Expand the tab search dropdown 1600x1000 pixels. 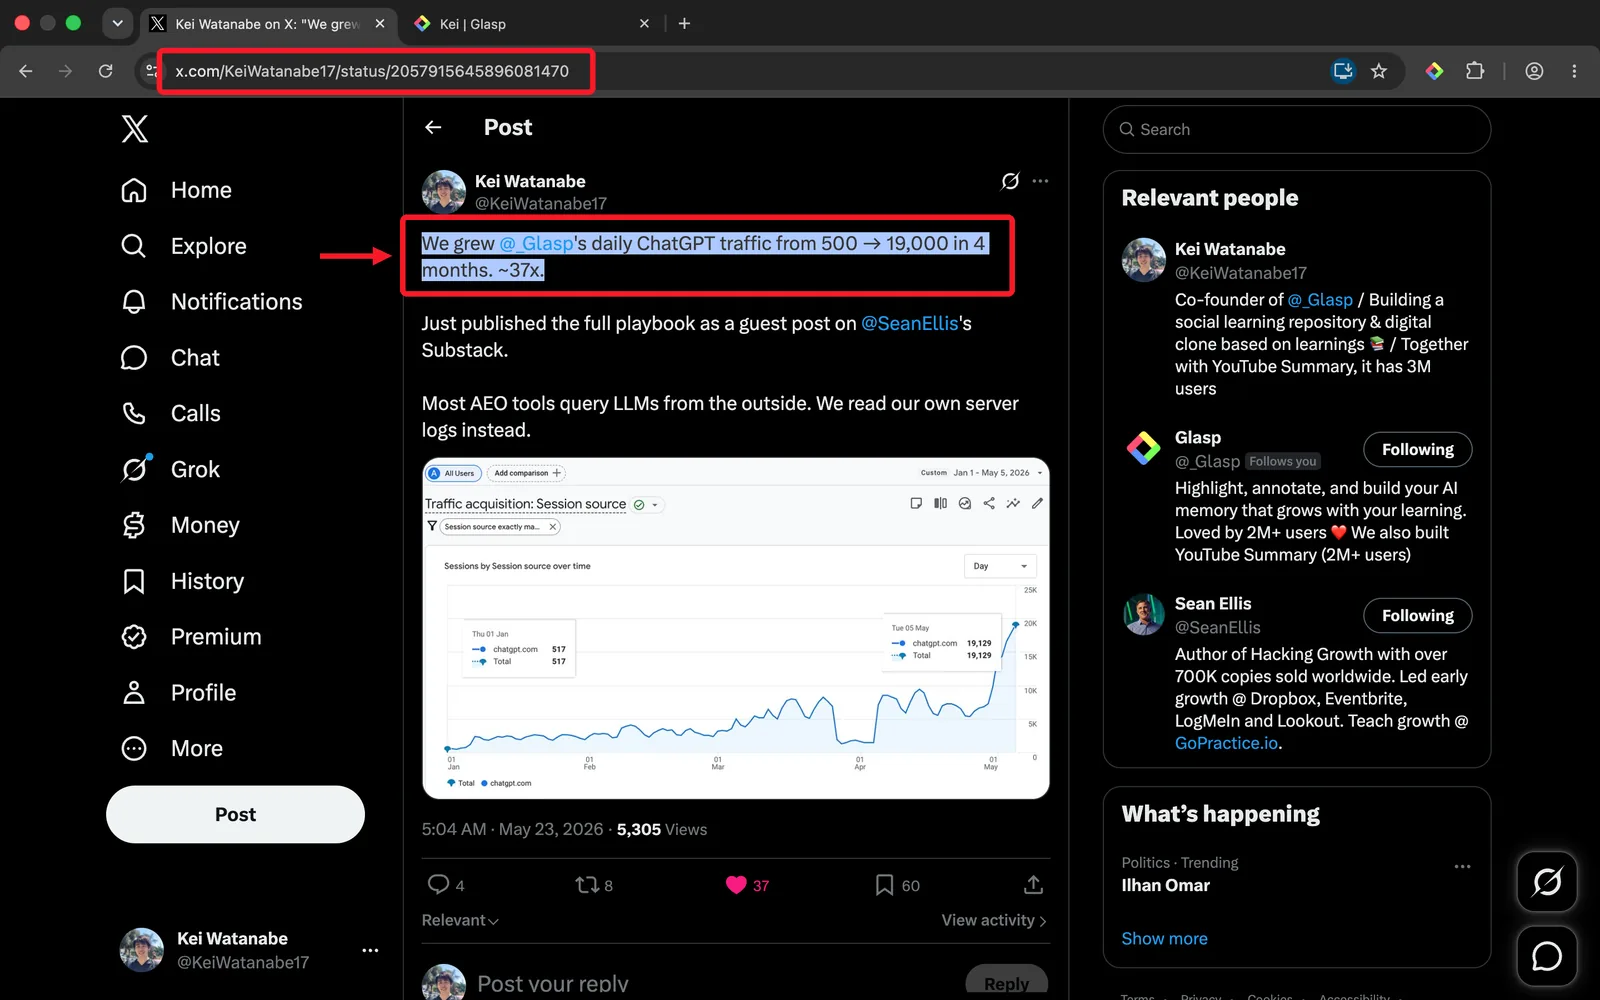pyautogui.click(x=118, y=23)
